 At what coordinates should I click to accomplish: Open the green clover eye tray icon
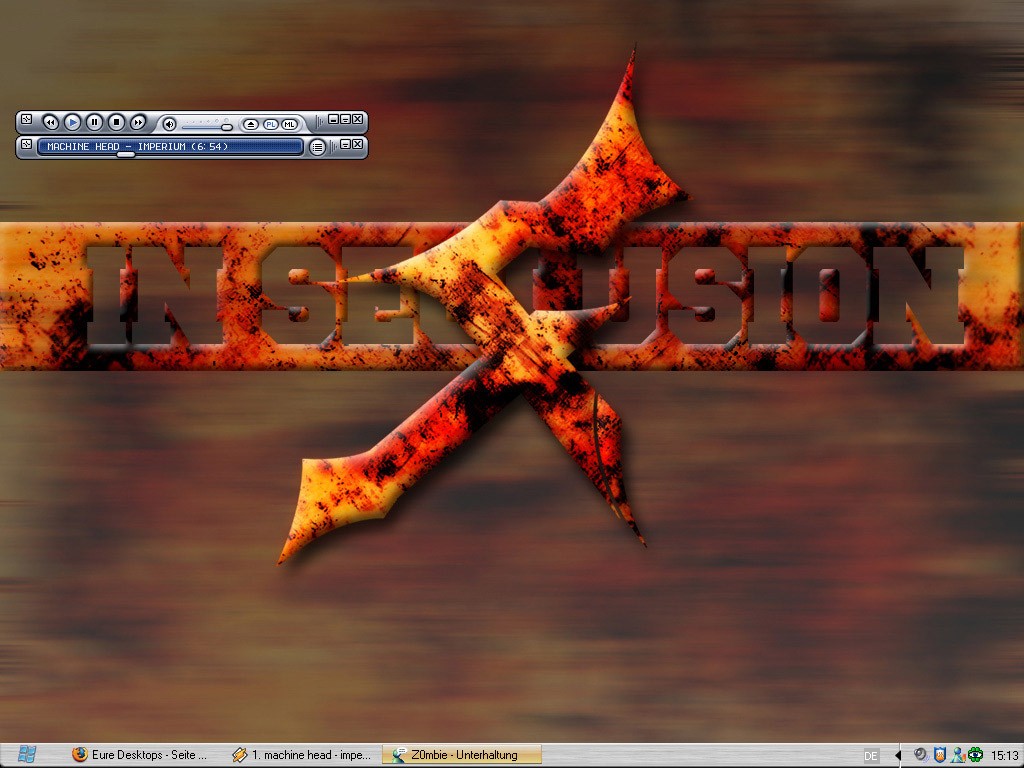coord(976,755)
